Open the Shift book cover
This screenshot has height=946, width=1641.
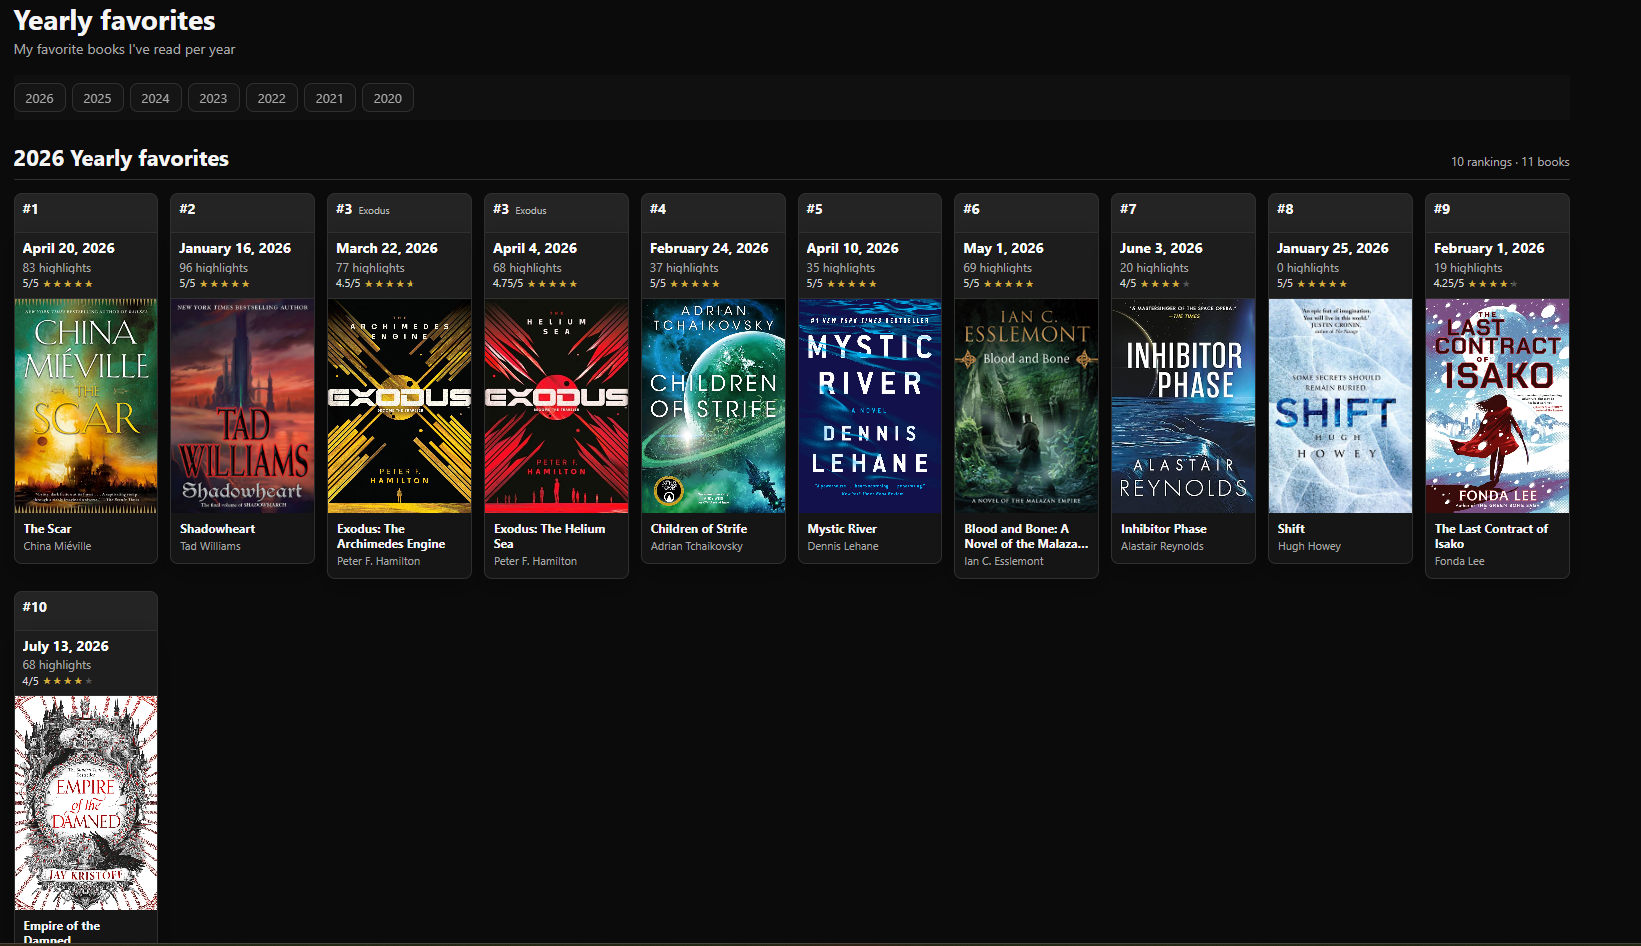point(1341,406)
